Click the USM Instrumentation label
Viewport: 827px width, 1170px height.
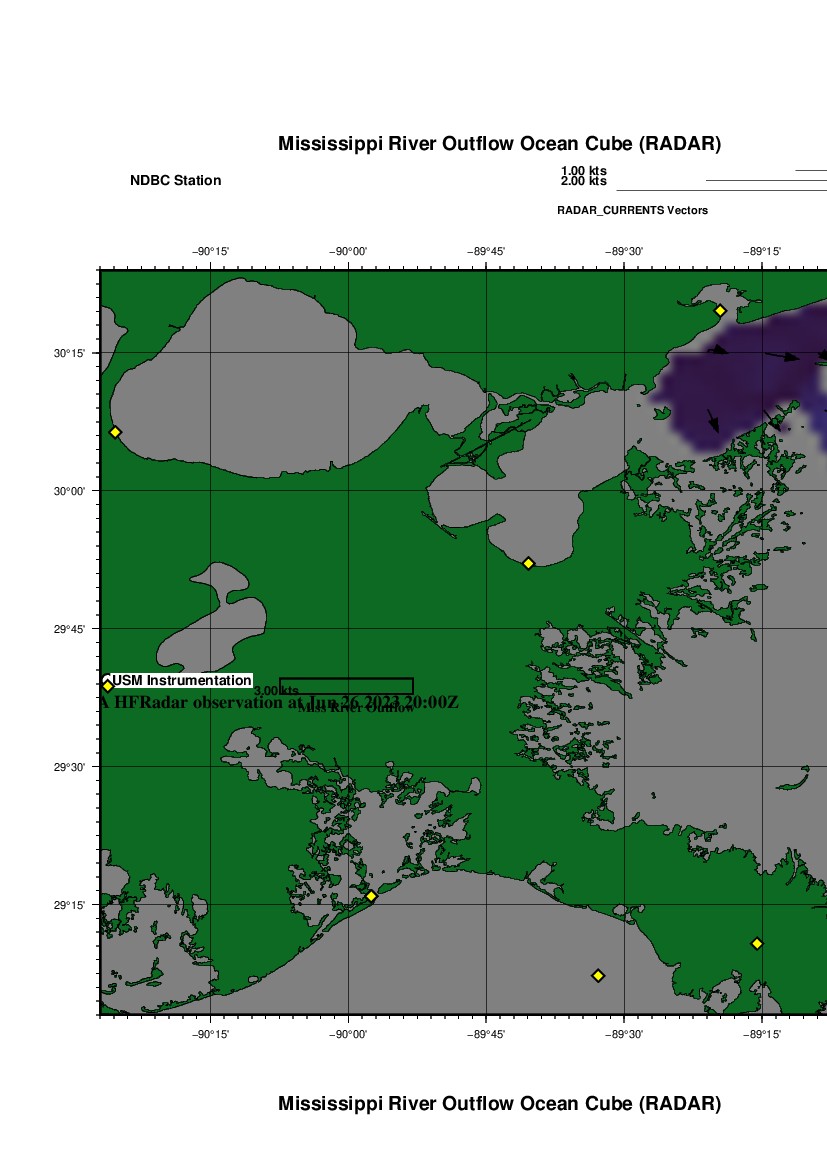point(181,680)
